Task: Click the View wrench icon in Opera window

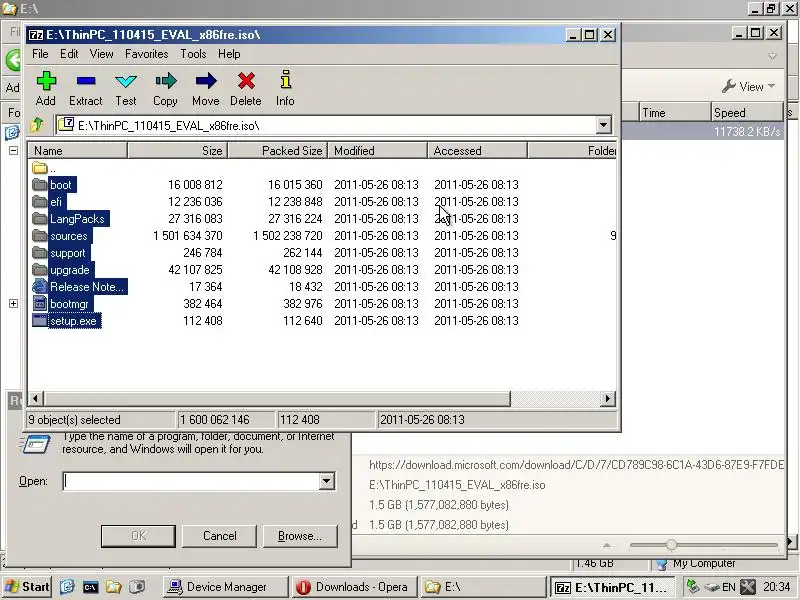Action: point(729,86)
